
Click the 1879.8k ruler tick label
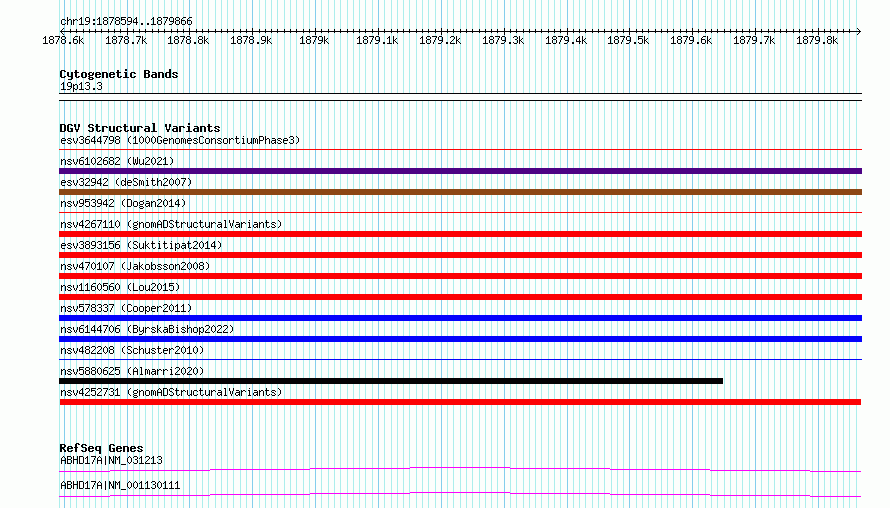point(817,40)
